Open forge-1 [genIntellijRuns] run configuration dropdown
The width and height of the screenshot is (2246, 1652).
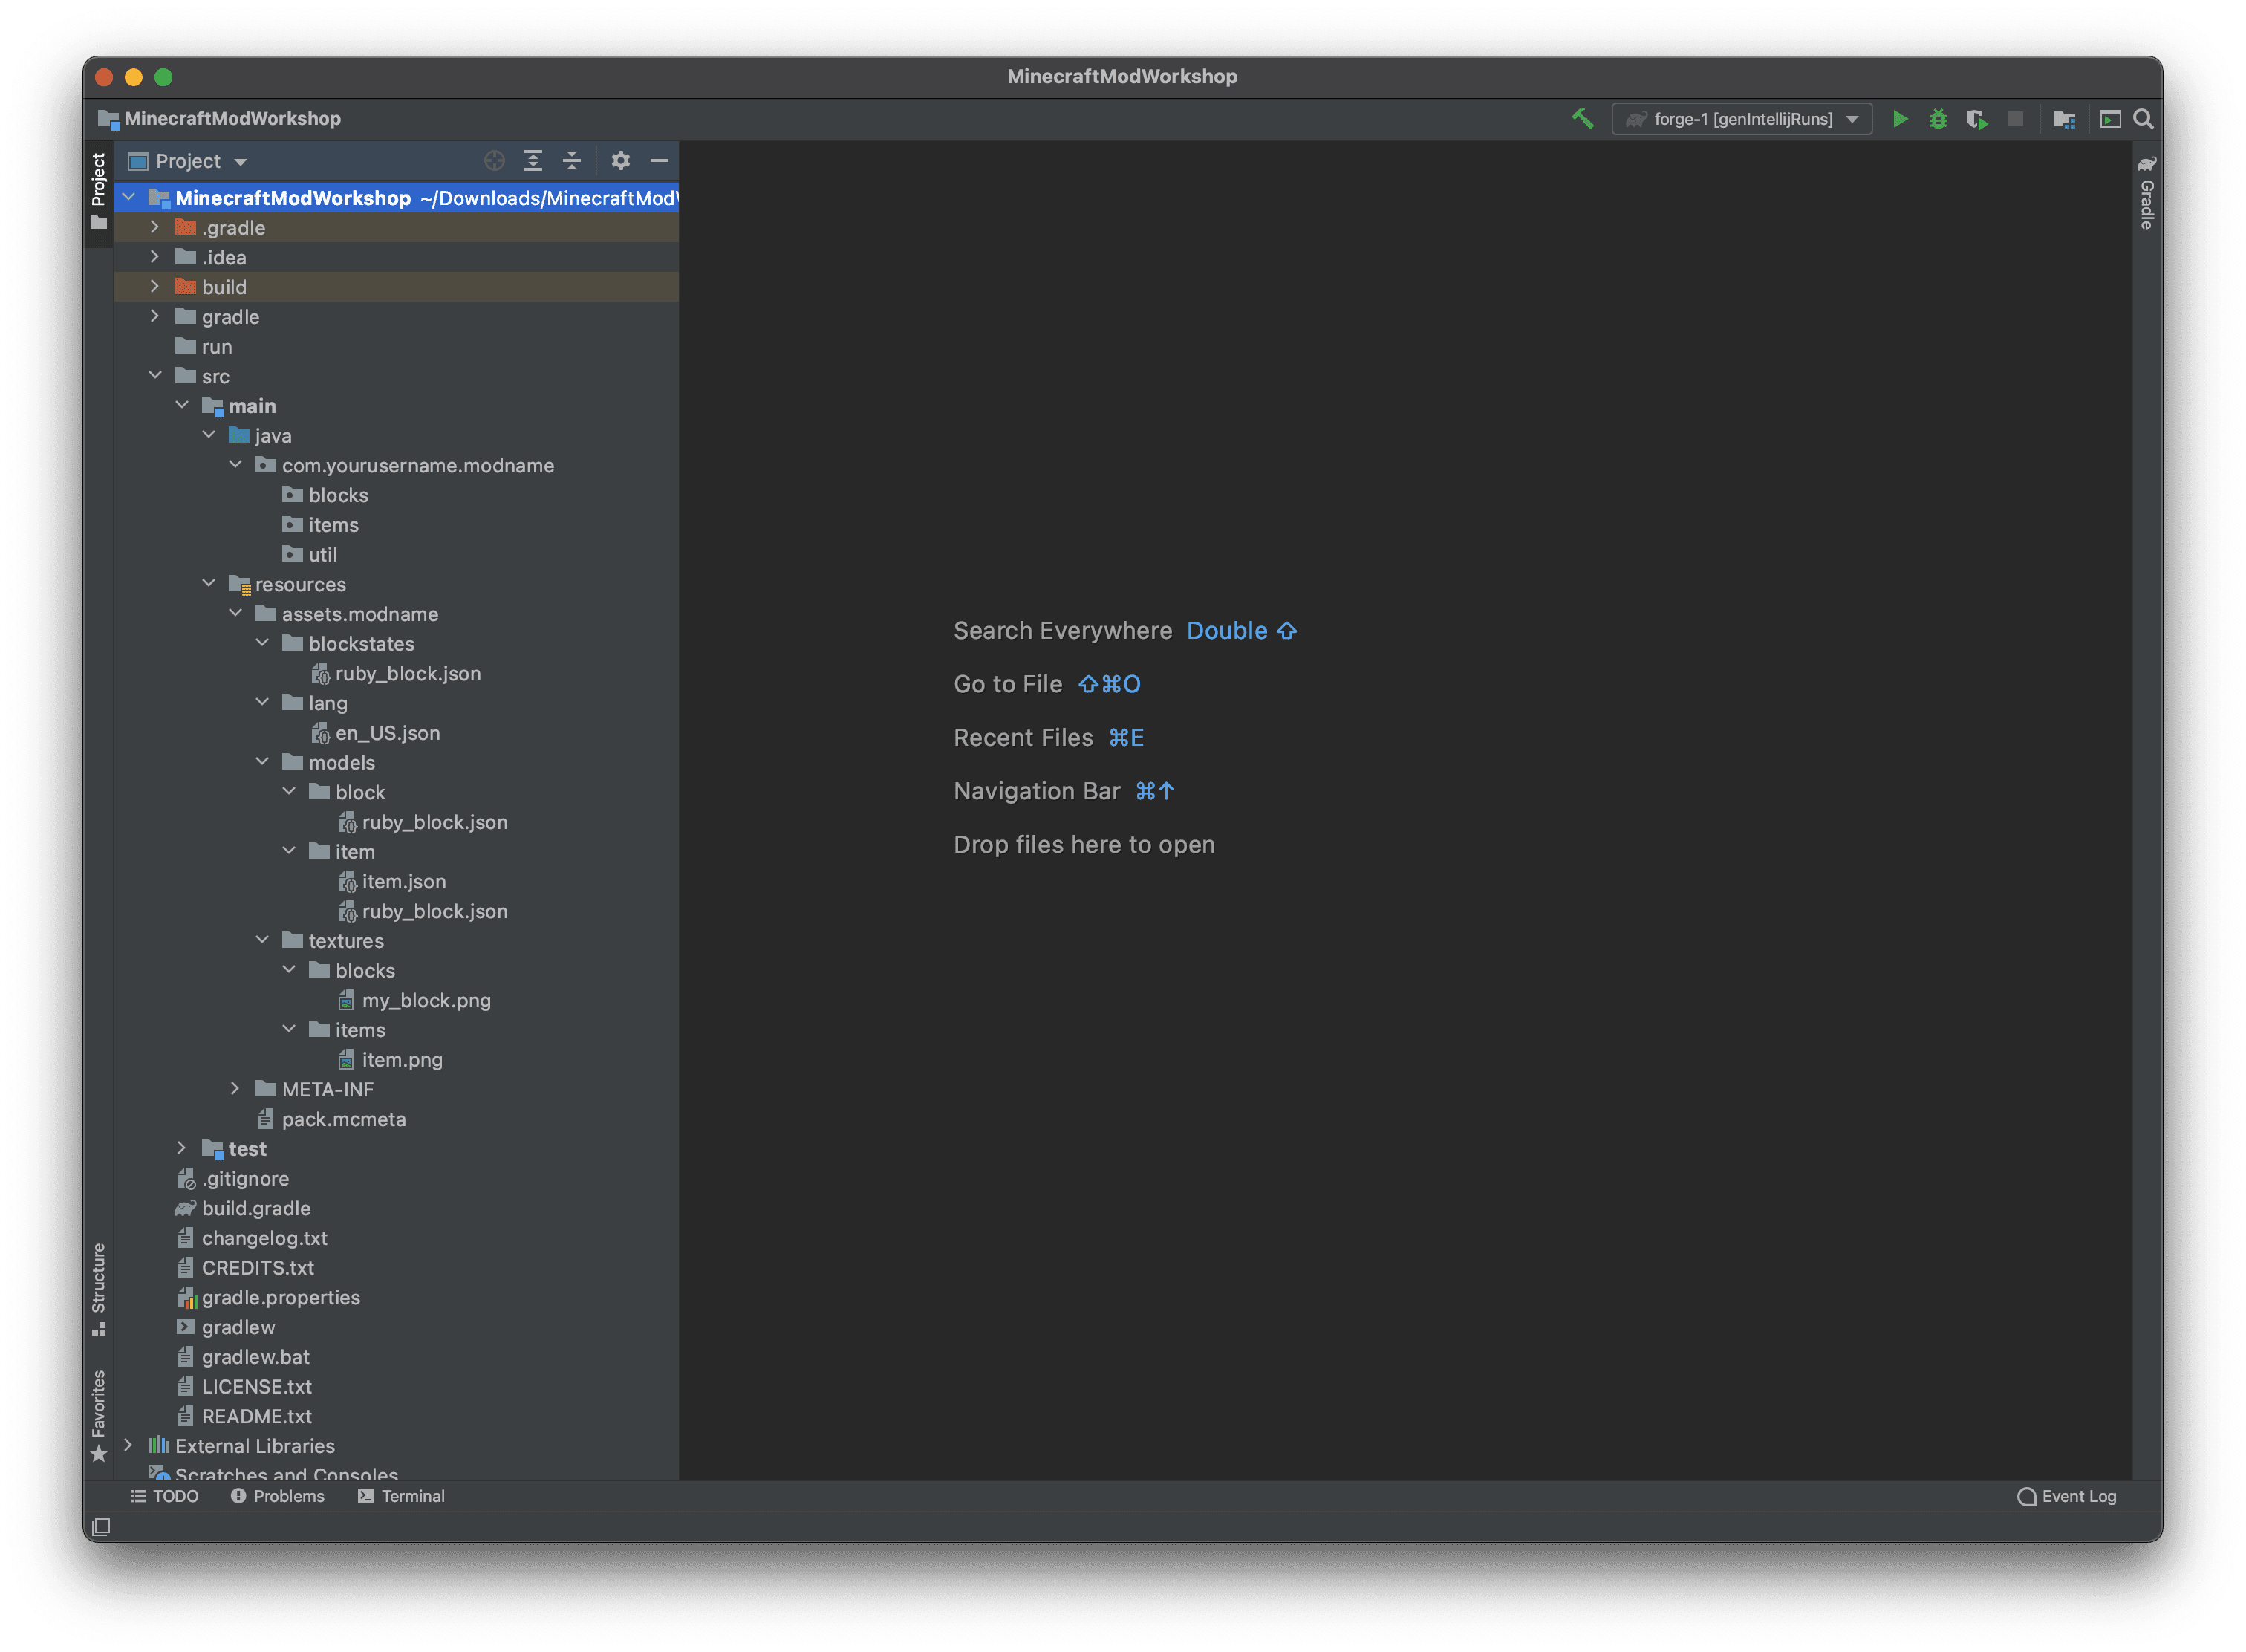coord(1741,119)
